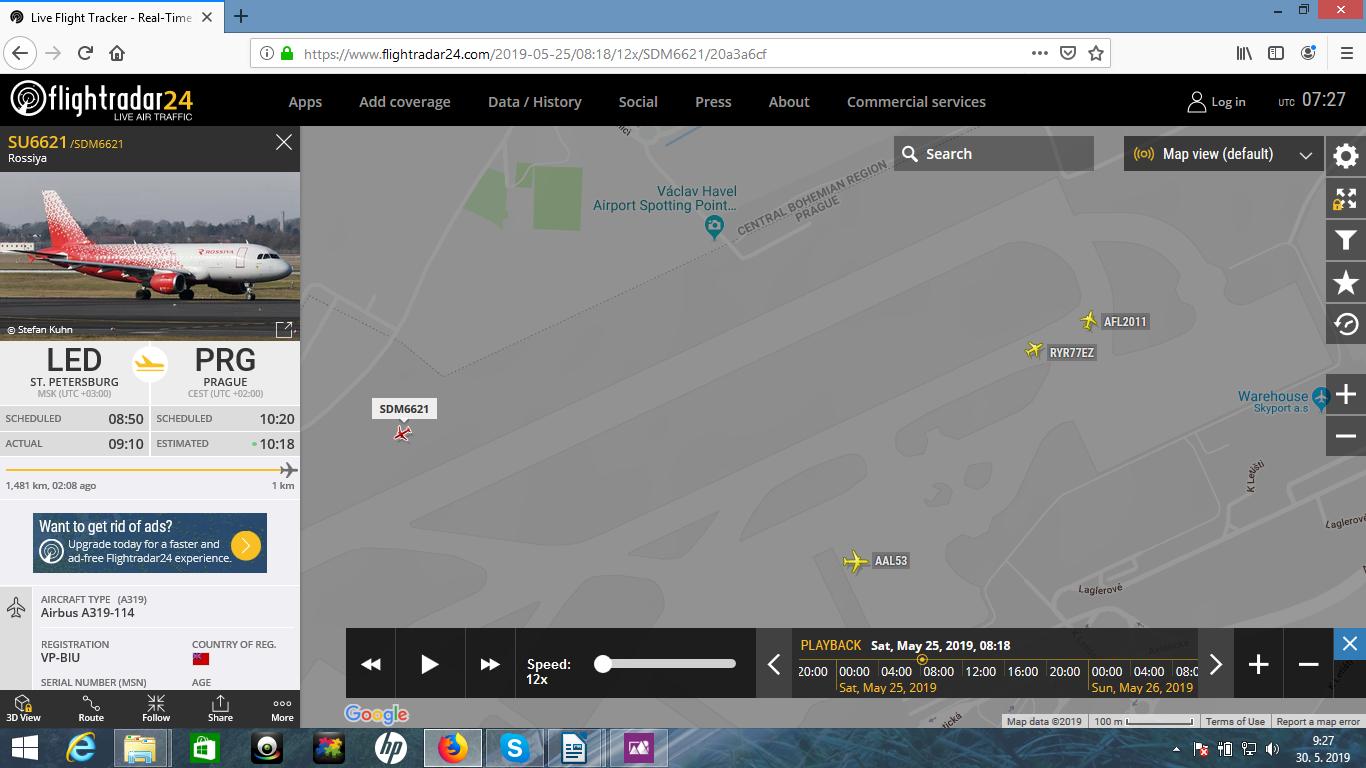Click the ad upgrade arrow button
The image size is (1366, 768).
(246, 545)
